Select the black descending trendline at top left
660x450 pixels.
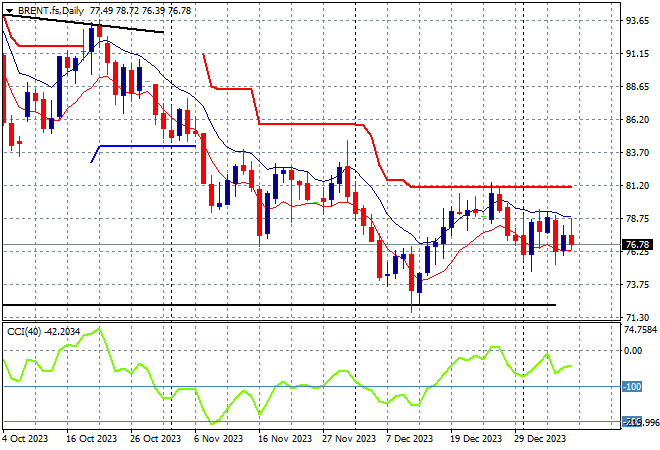point(83,24)
